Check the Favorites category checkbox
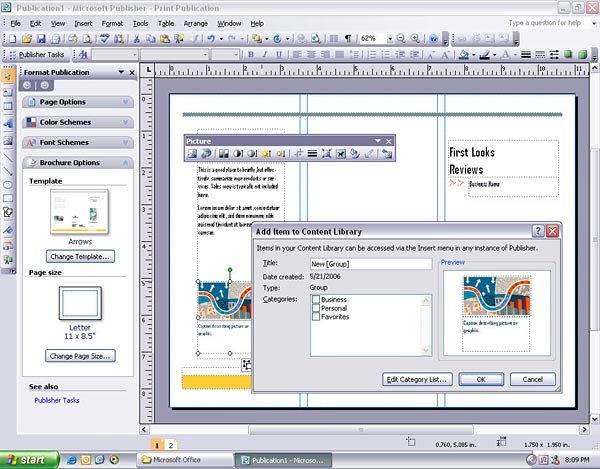Viewport: 600px width, 469px height. pos(316,317)
